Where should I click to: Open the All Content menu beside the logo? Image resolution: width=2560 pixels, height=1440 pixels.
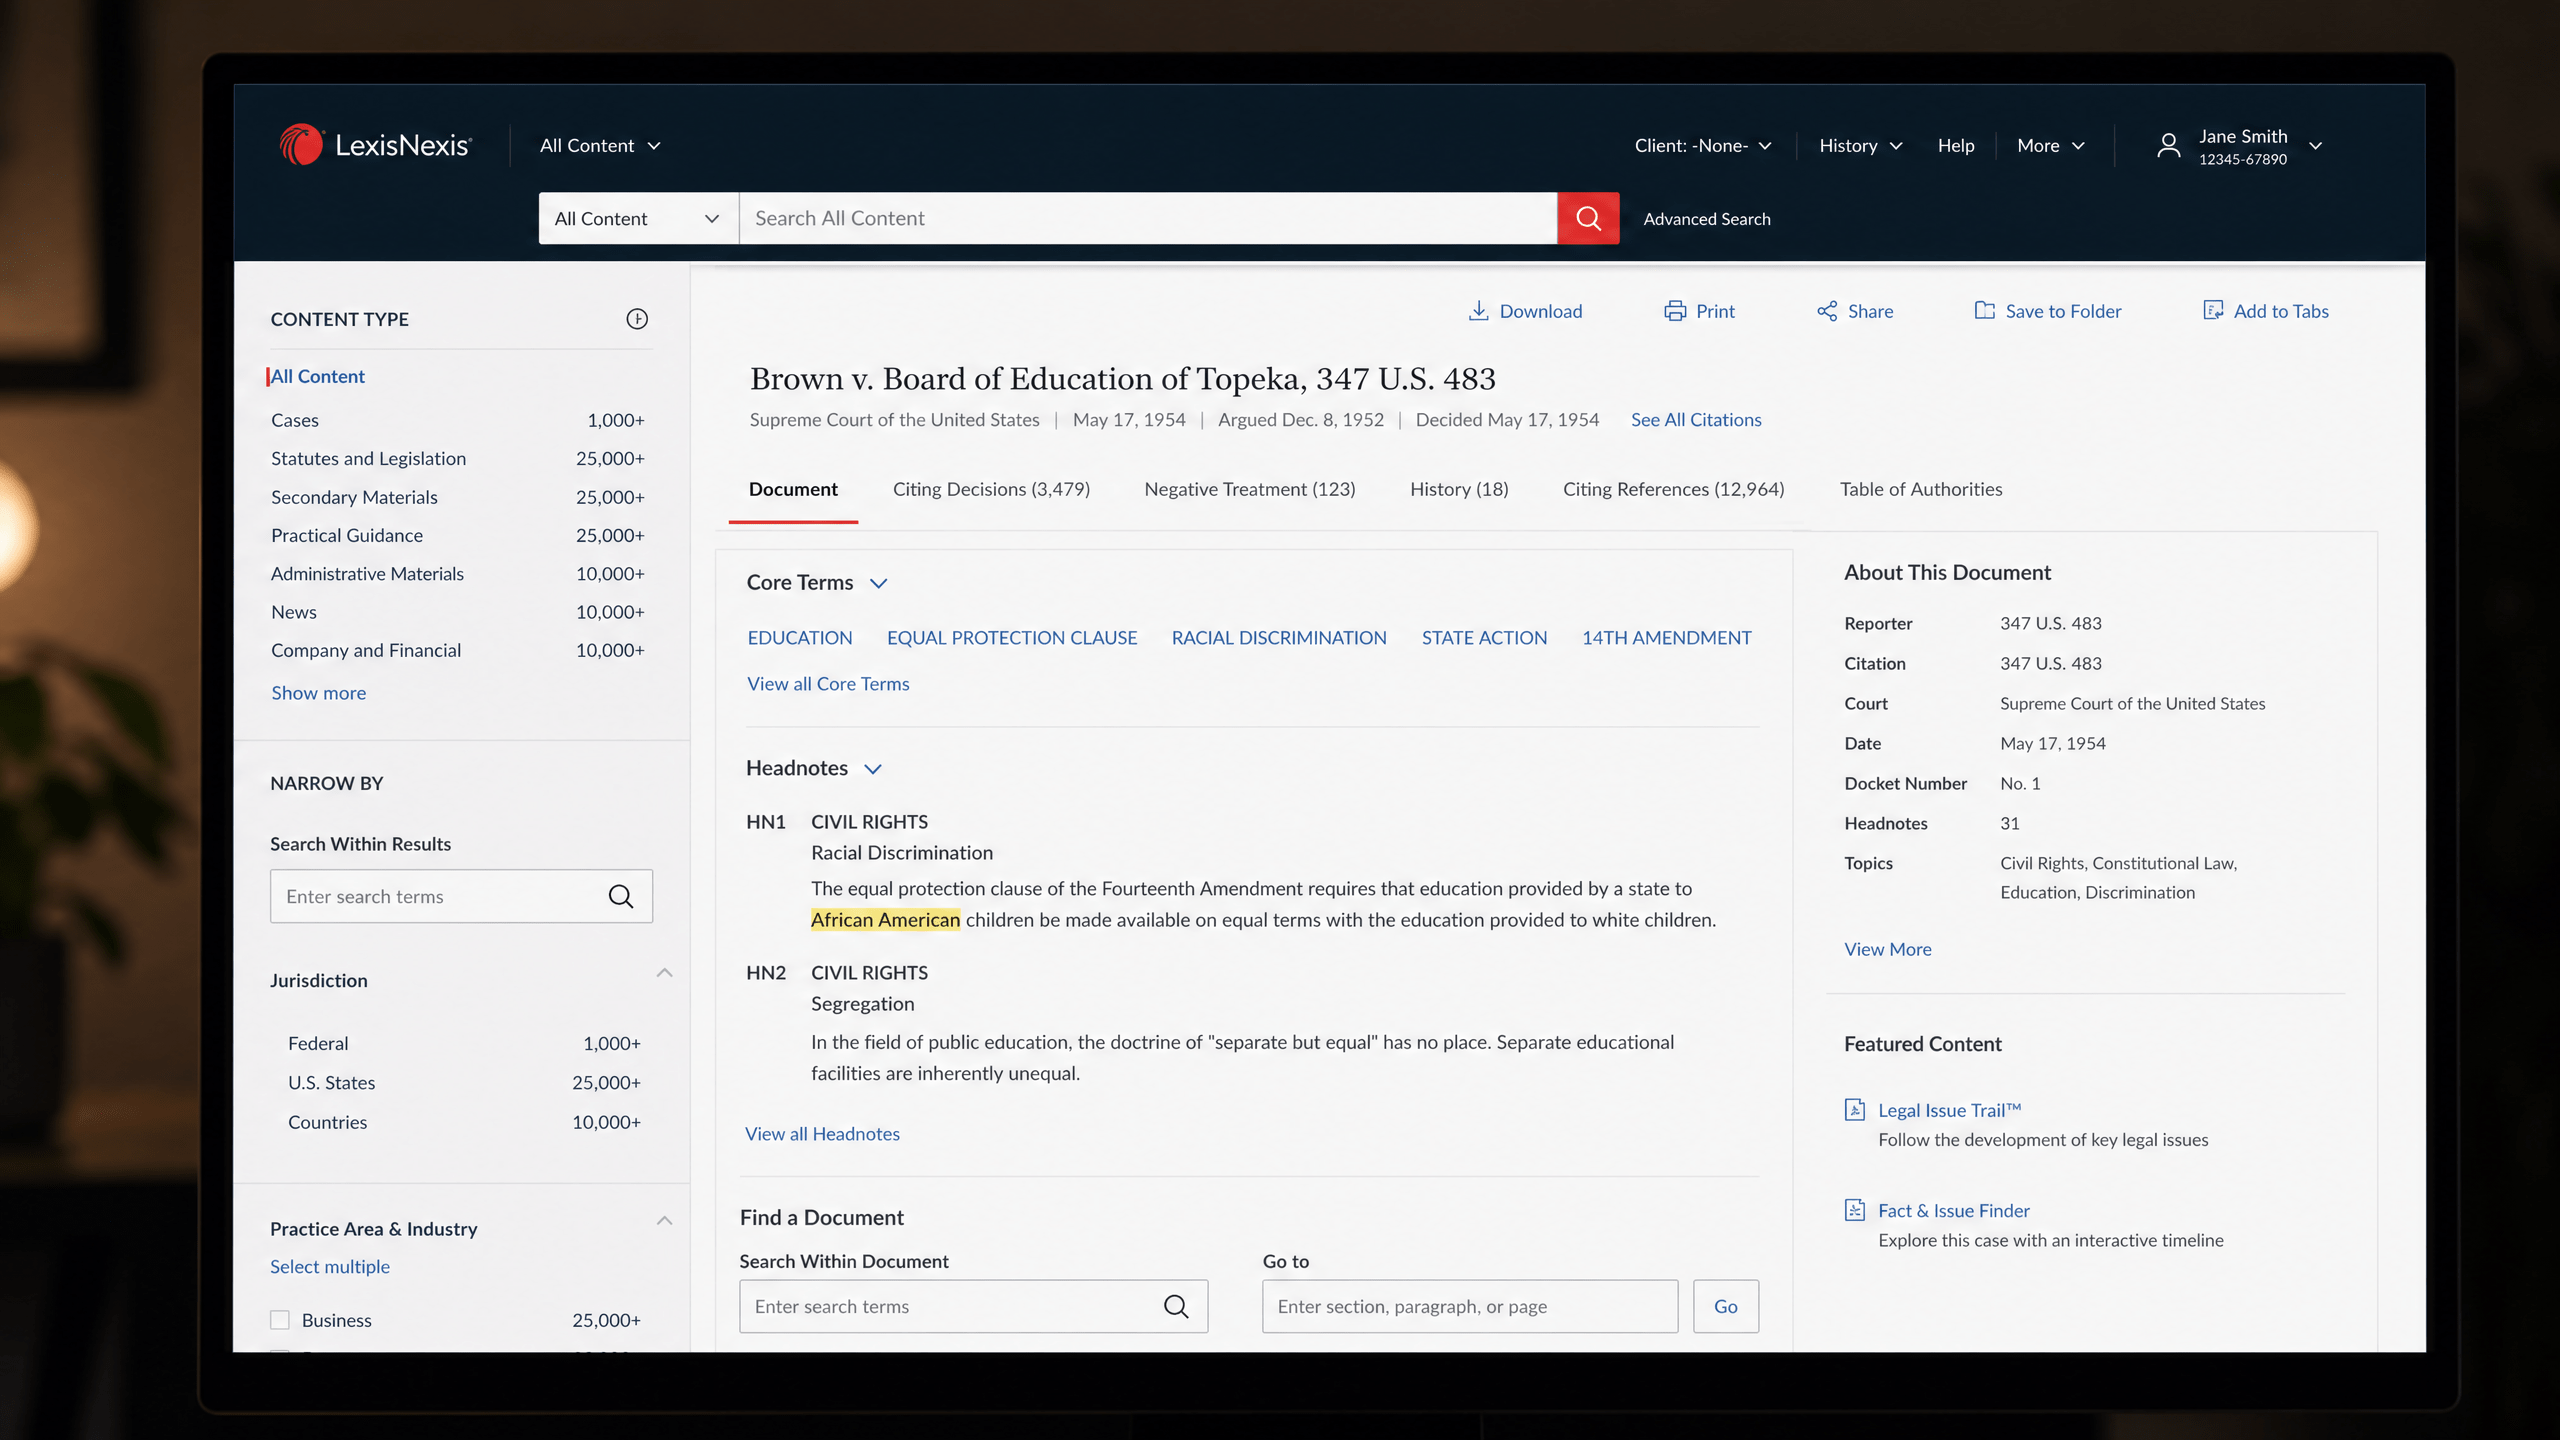[600, 145]
